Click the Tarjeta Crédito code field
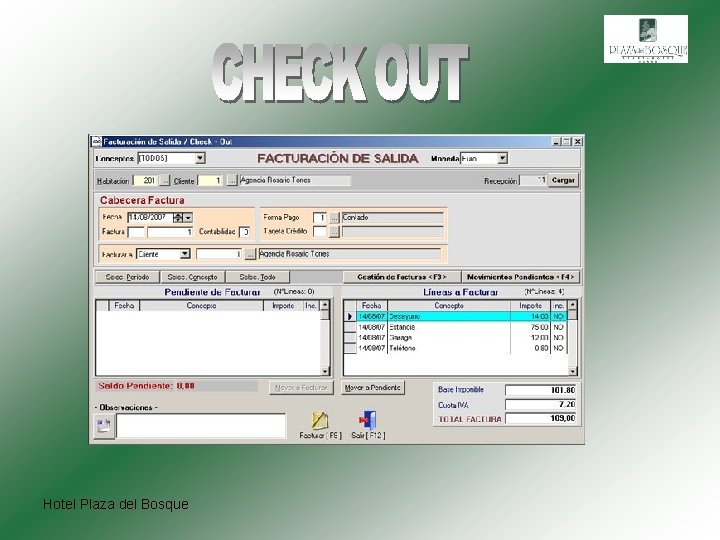This screenshot has height=540, width=720. [x=320, y=232]
